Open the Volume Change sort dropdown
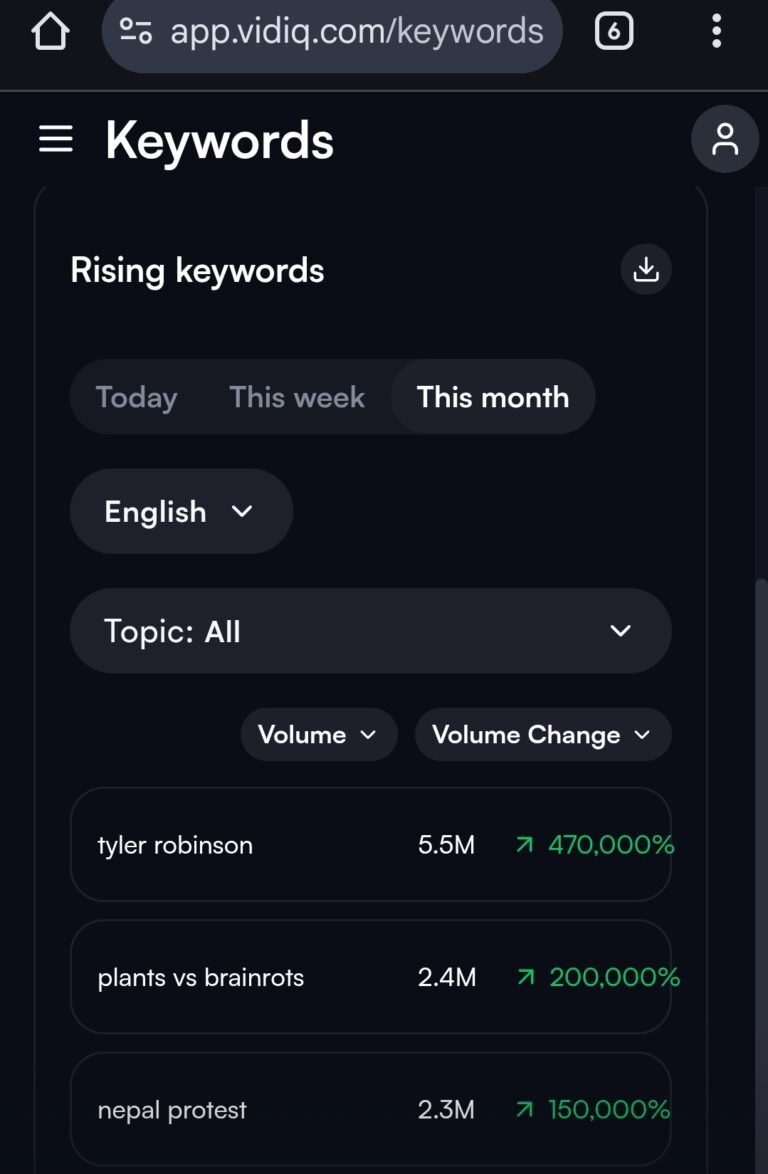 click(x=542, y=735)
